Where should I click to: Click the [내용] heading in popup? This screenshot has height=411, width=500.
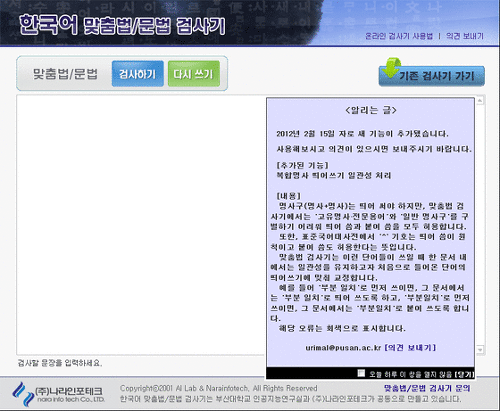click(289, 195)
